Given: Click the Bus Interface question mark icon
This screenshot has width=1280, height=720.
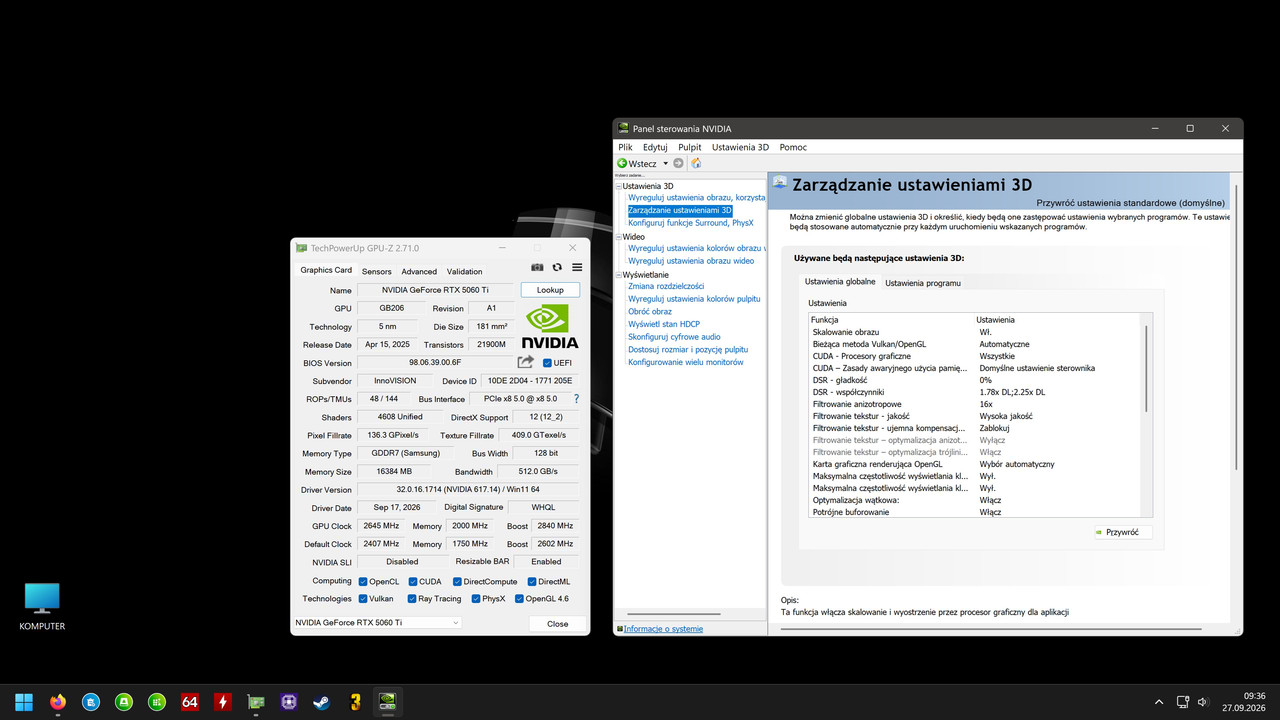Looking at the screenshot, I should point(576,399).
